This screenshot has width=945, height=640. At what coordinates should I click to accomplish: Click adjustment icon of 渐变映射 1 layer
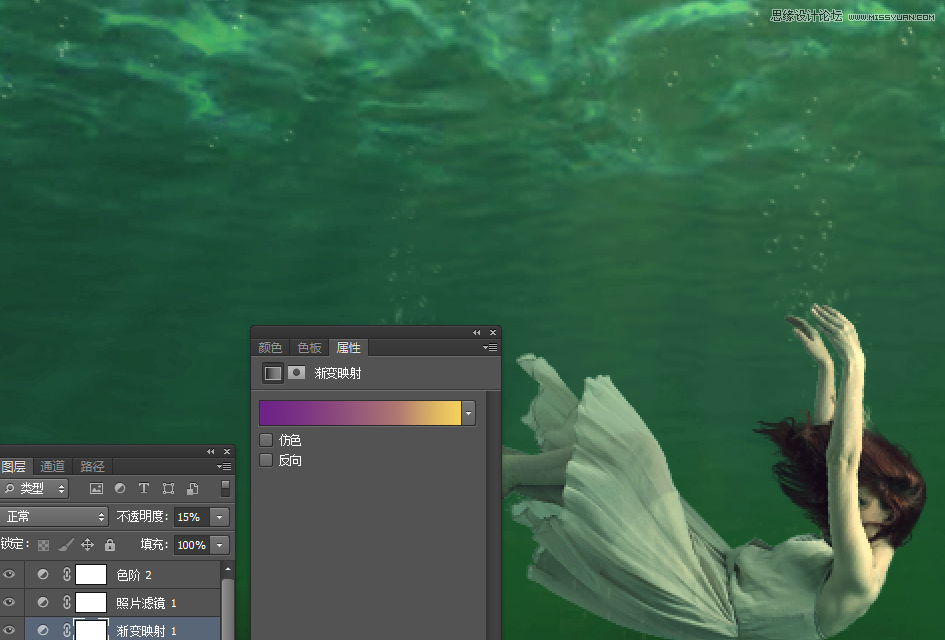point(43,630)
